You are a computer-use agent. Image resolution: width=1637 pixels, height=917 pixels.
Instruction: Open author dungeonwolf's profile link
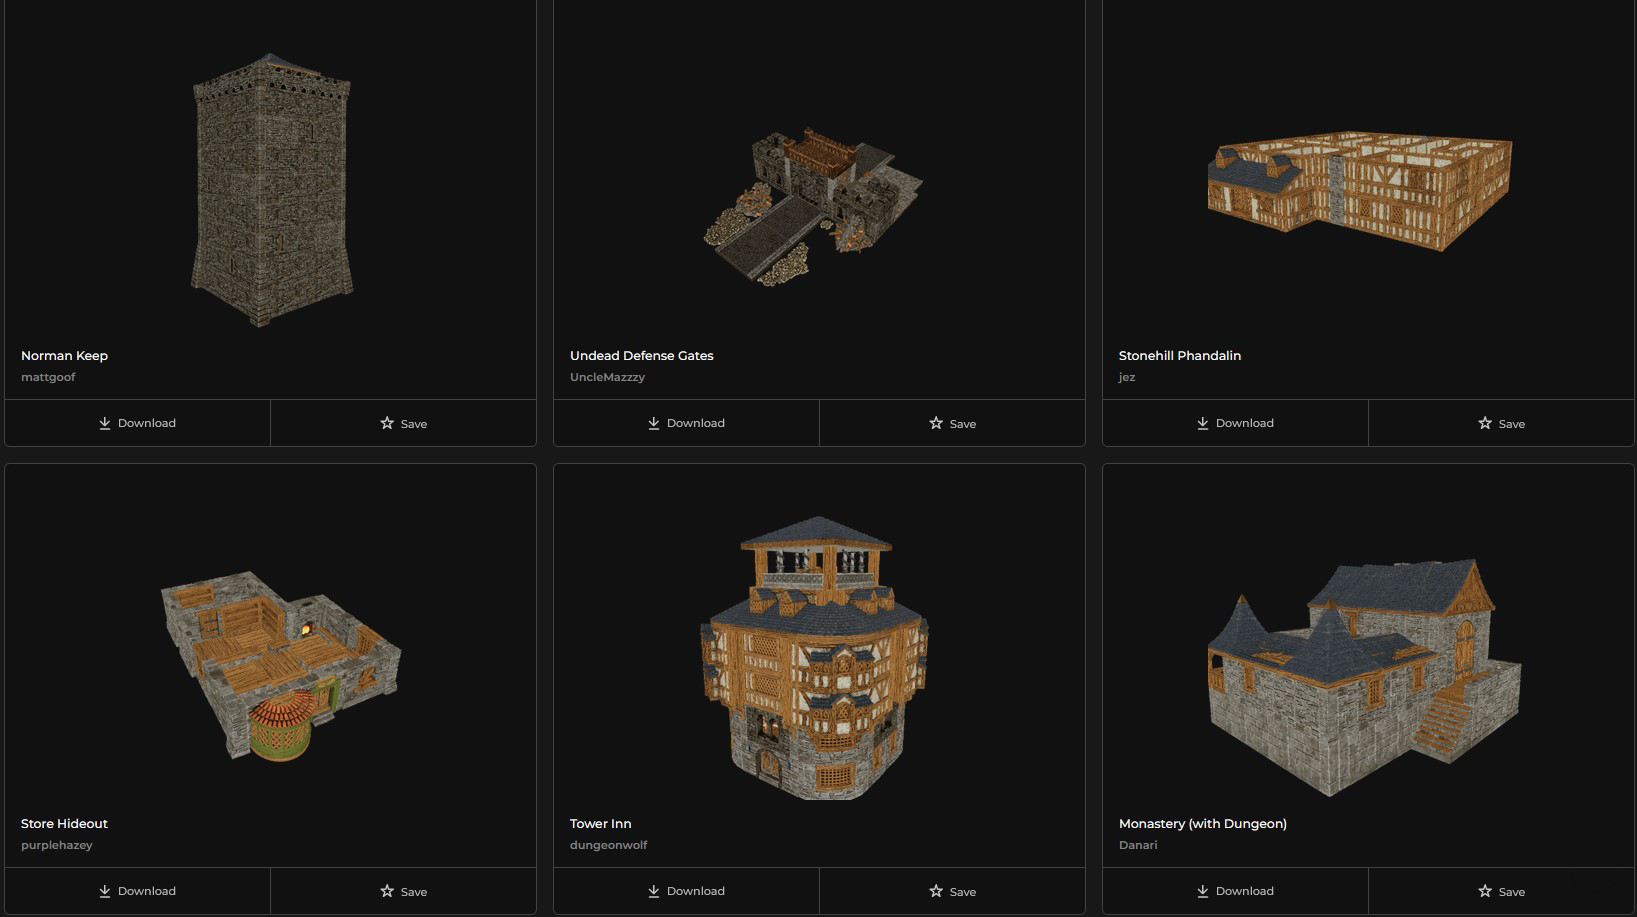[x=608, y=845]
